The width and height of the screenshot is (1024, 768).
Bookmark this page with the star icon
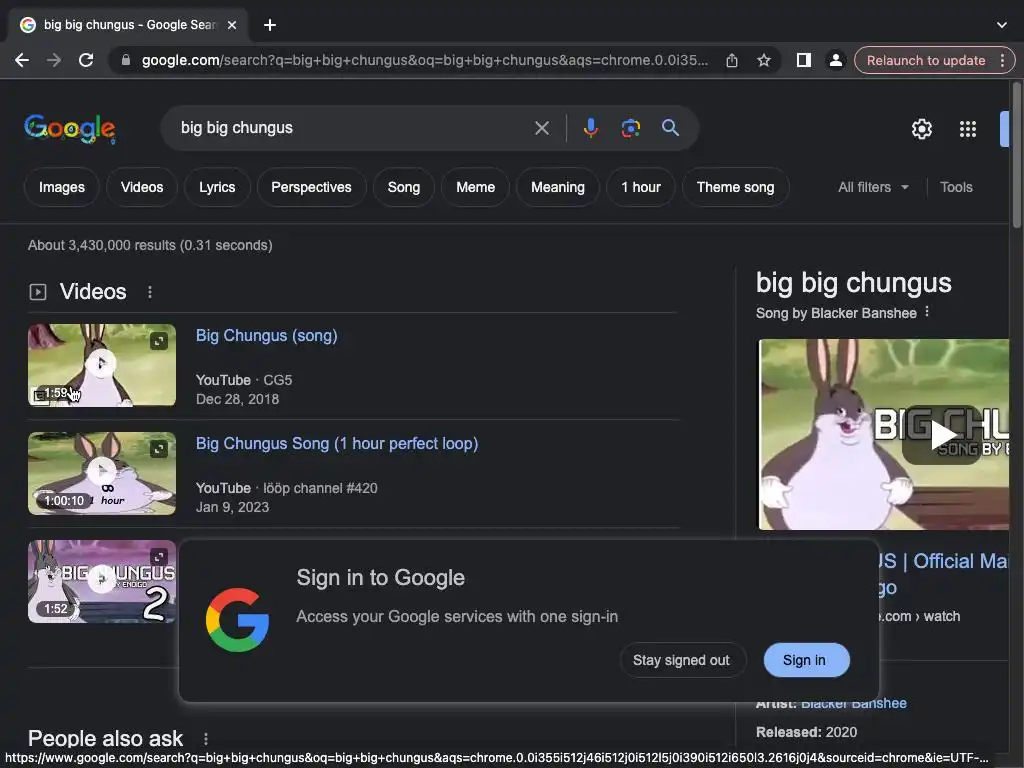pyautogui.click(x=763, y=60)
